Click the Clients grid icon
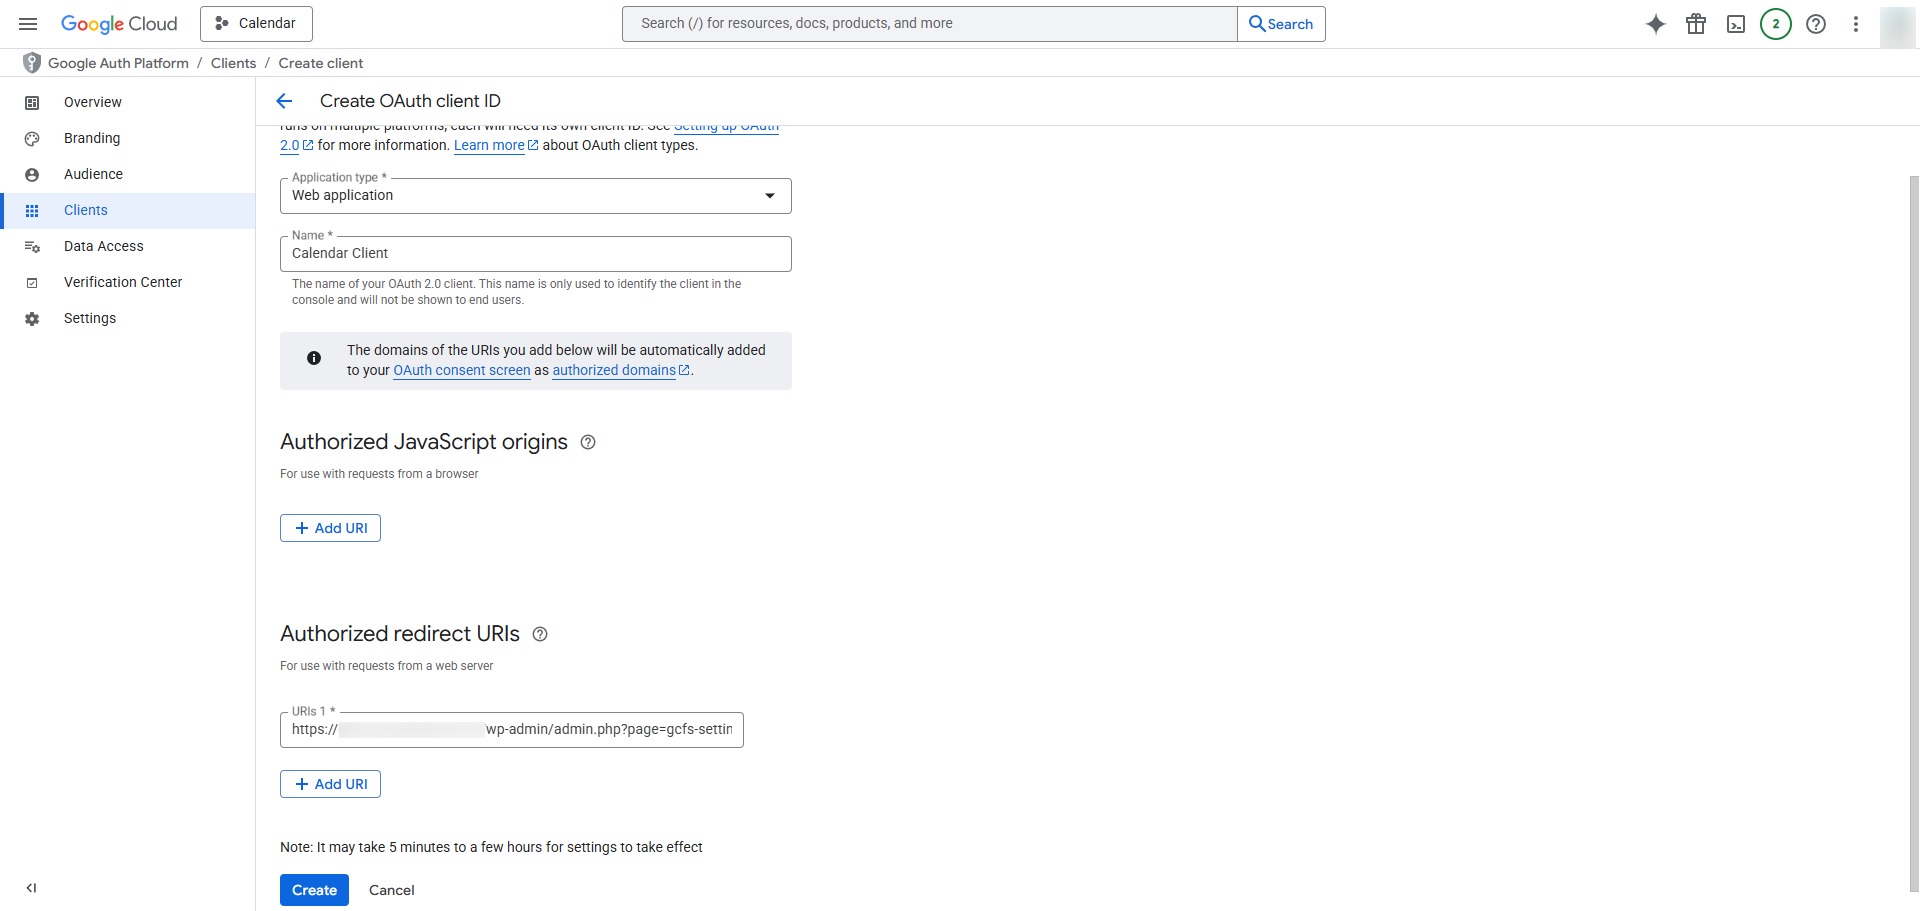 click(x=32, y=210)
